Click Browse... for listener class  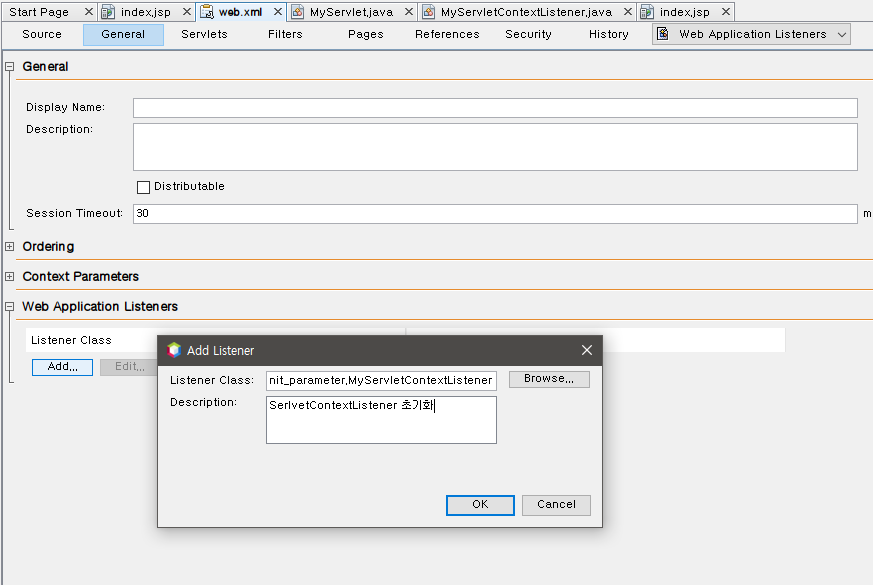click(549, 379)
